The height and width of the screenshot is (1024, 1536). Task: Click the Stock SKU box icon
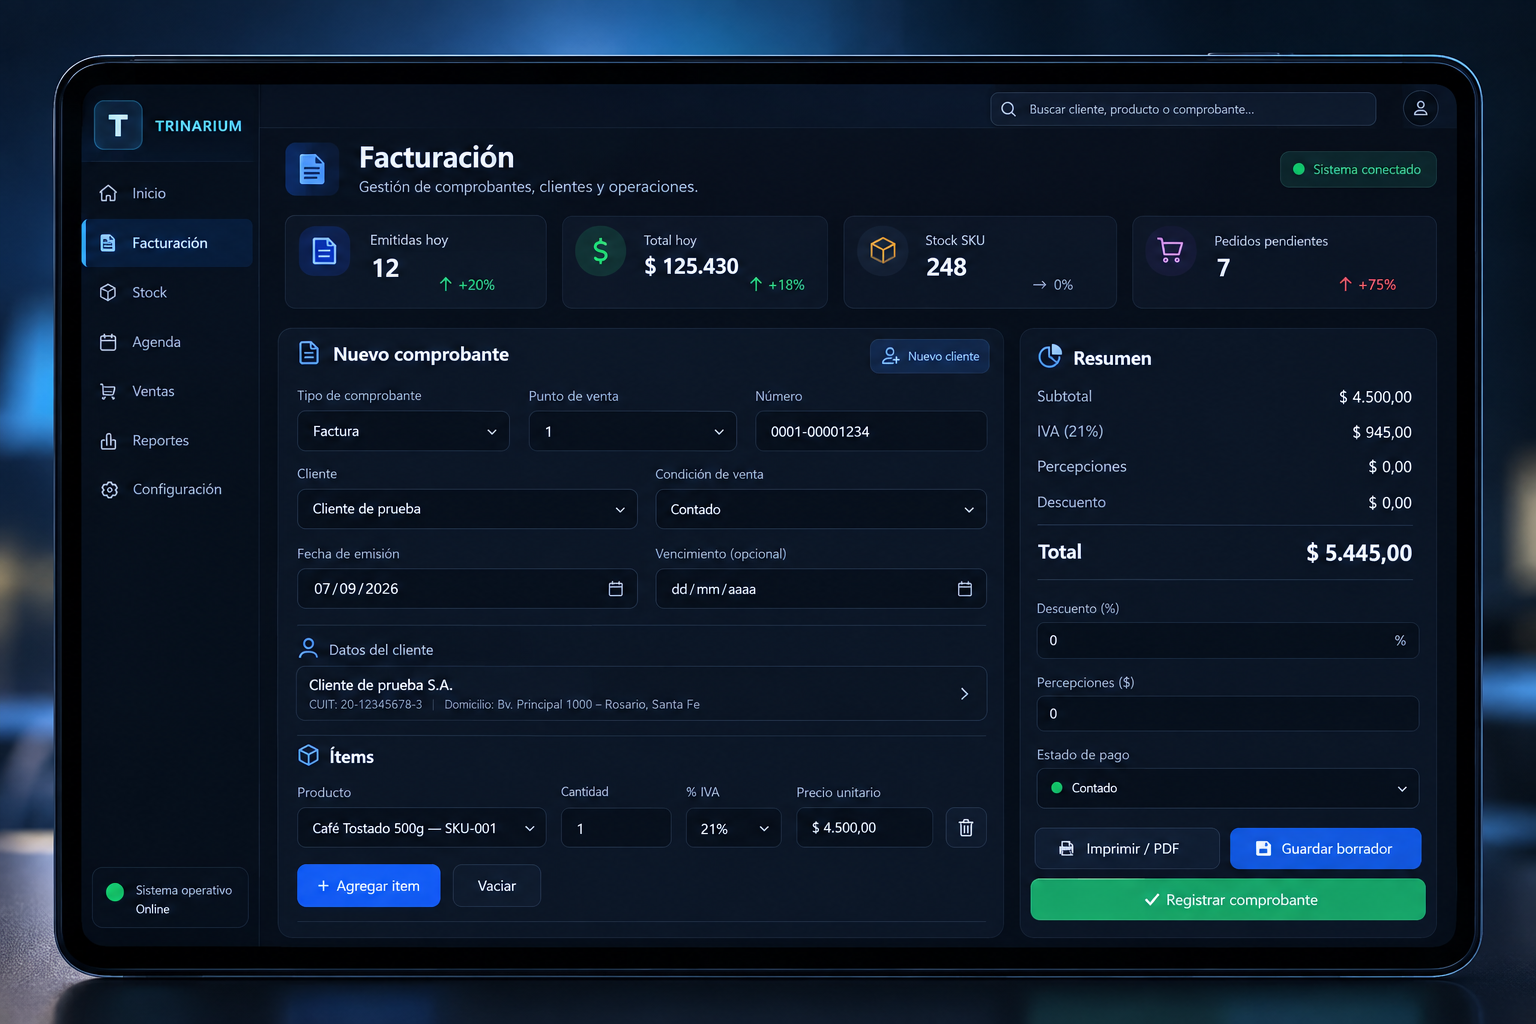click(x=882, y=250)
